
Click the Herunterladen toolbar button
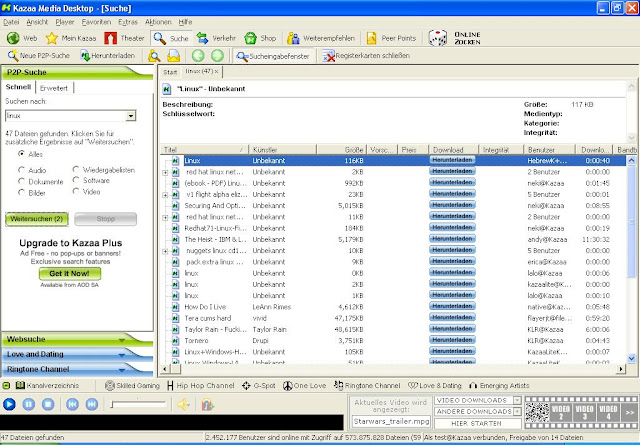click(108, 56)
